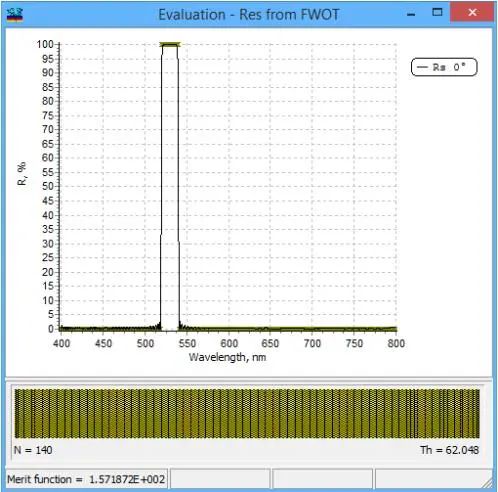Click the Merit function status field

tap(87, 479)
